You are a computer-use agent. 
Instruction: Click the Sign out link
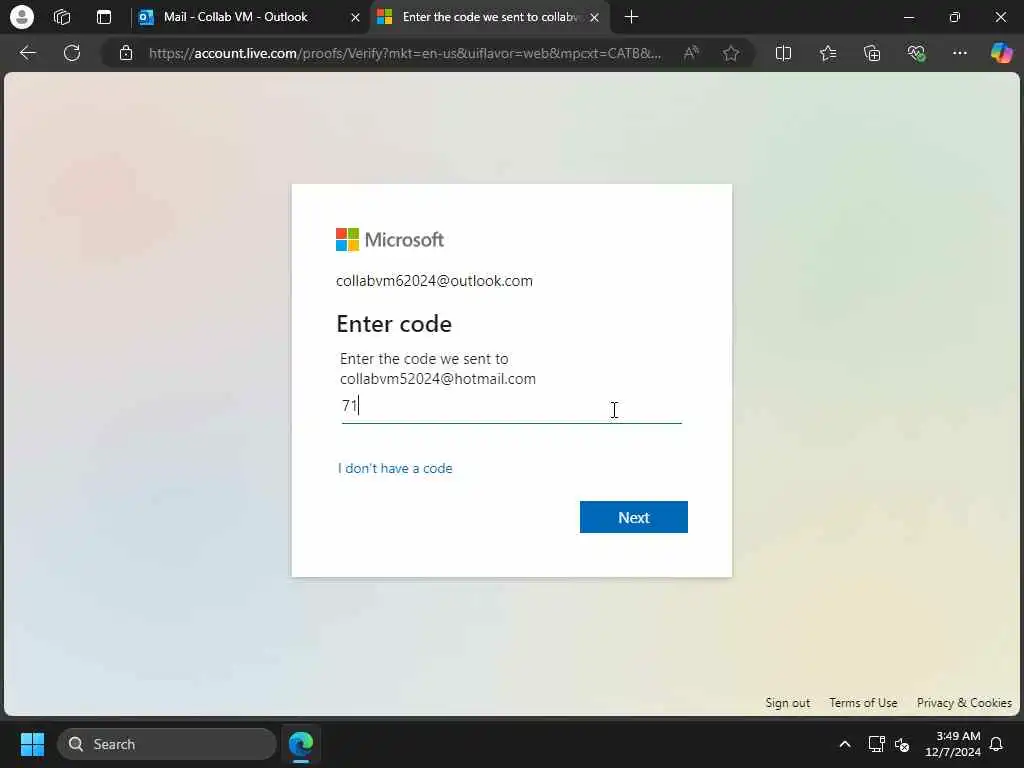[x=787, y=703]
